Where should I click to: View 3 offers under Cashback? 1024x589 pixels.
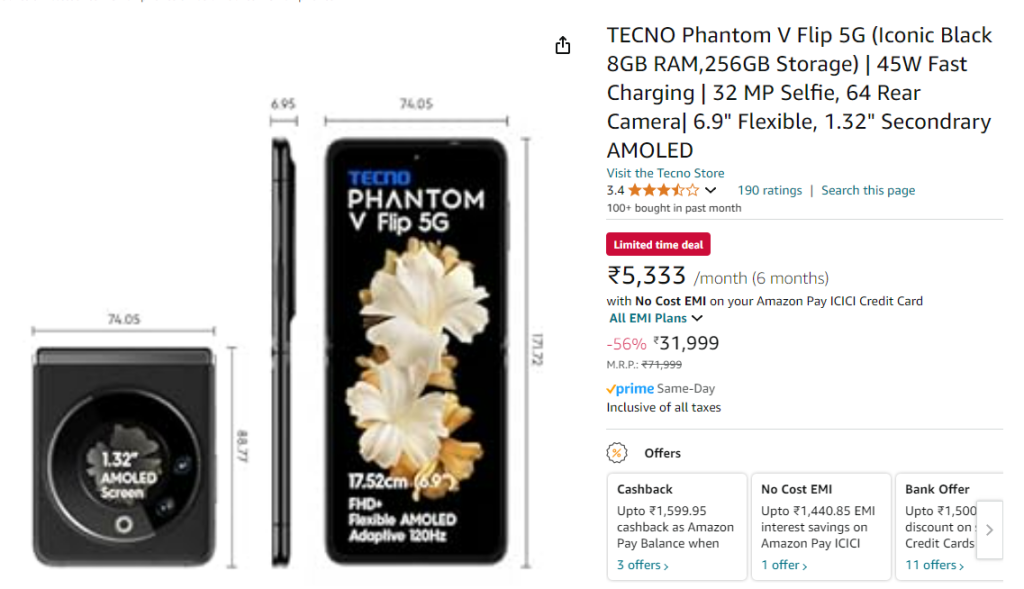point(643,565)
